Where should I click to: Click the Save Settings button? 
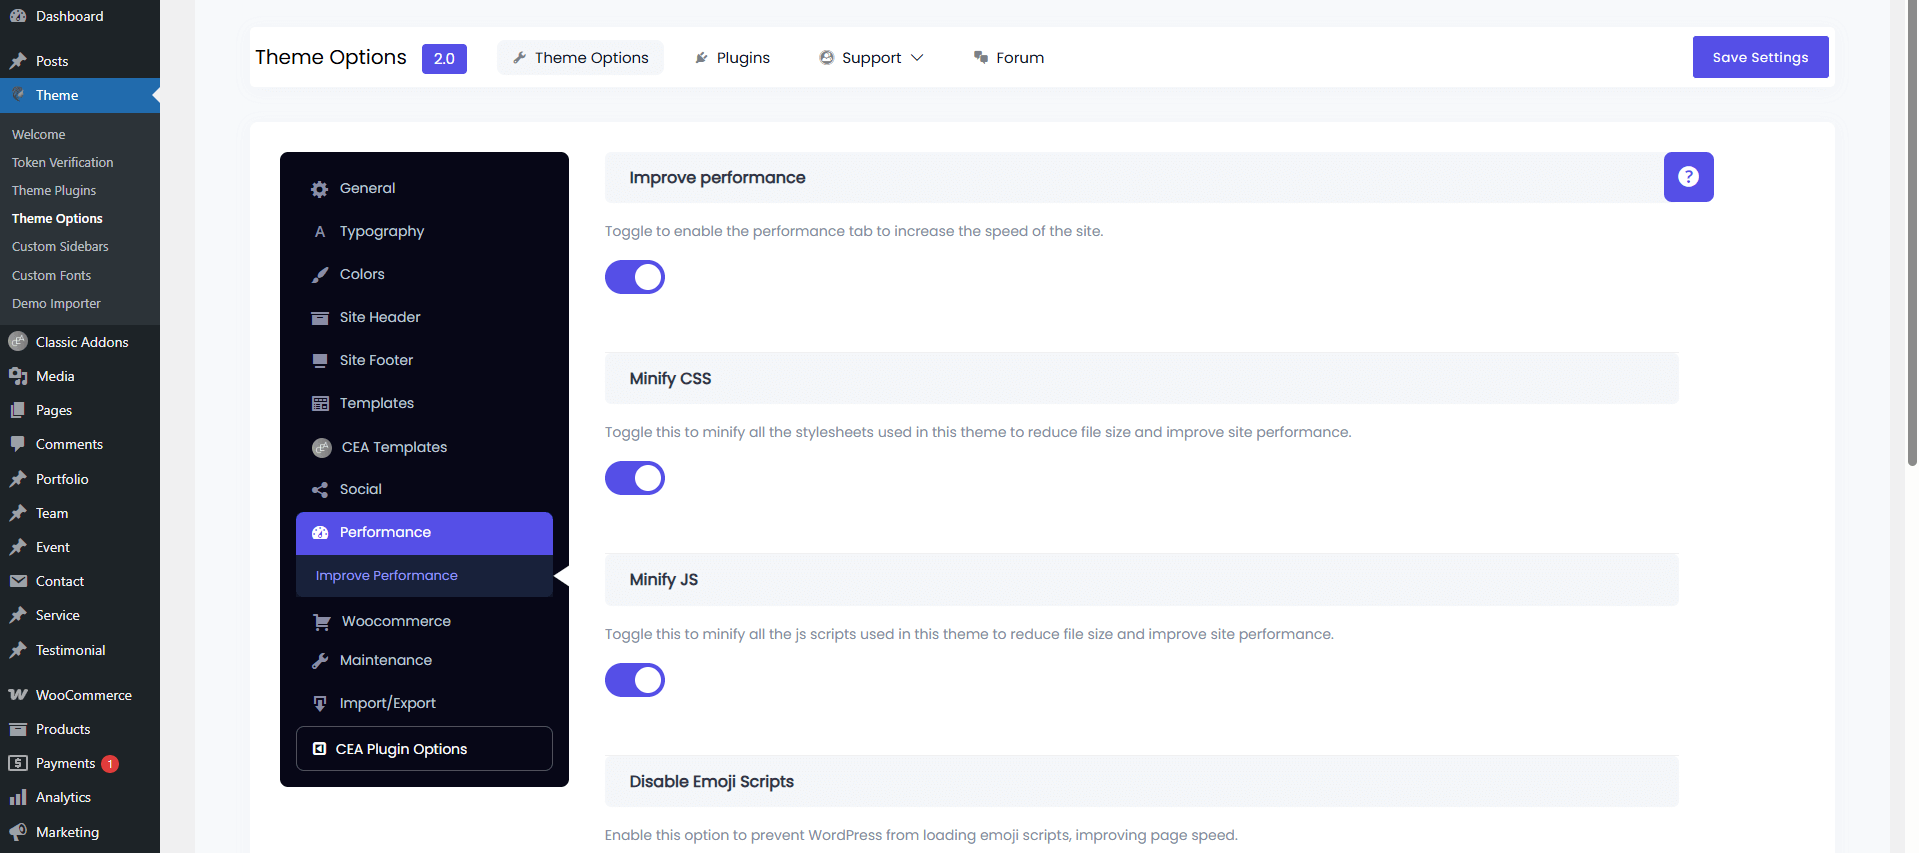point(1760,57)
